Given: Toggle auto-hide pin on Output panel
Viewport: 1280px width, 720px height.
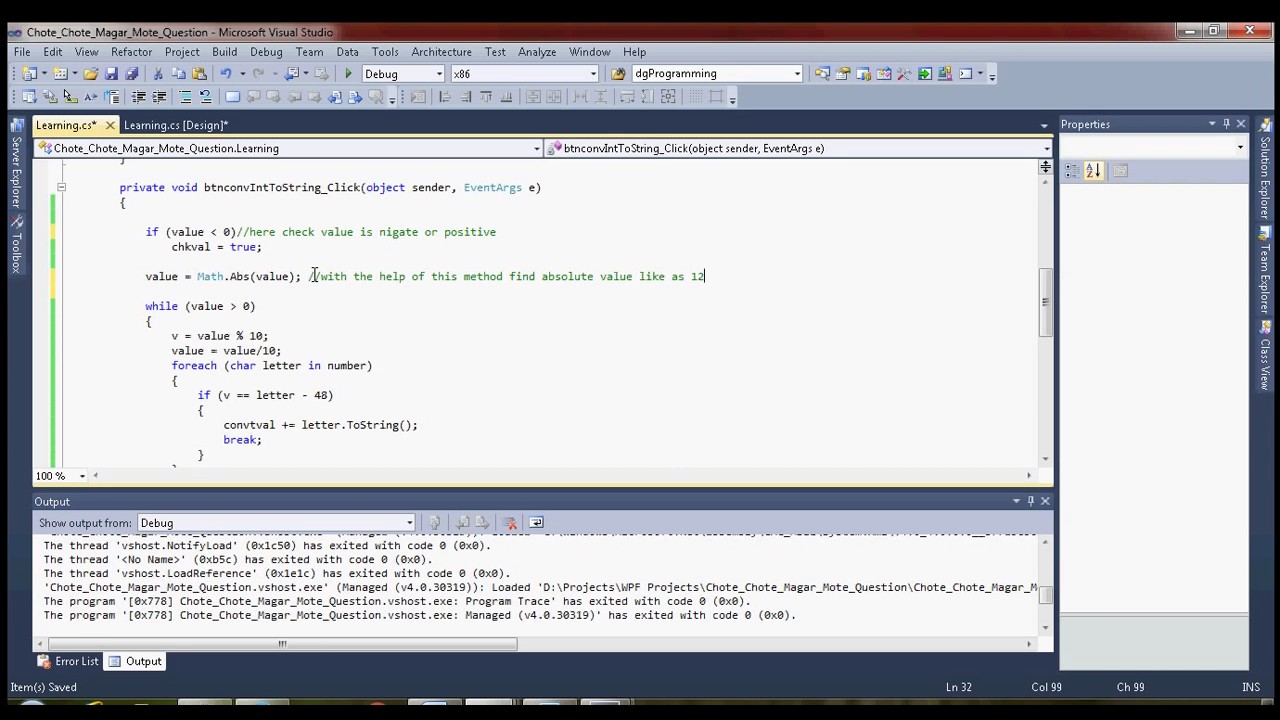Looking at the screenshot, I should click(x=1030, y=501).
